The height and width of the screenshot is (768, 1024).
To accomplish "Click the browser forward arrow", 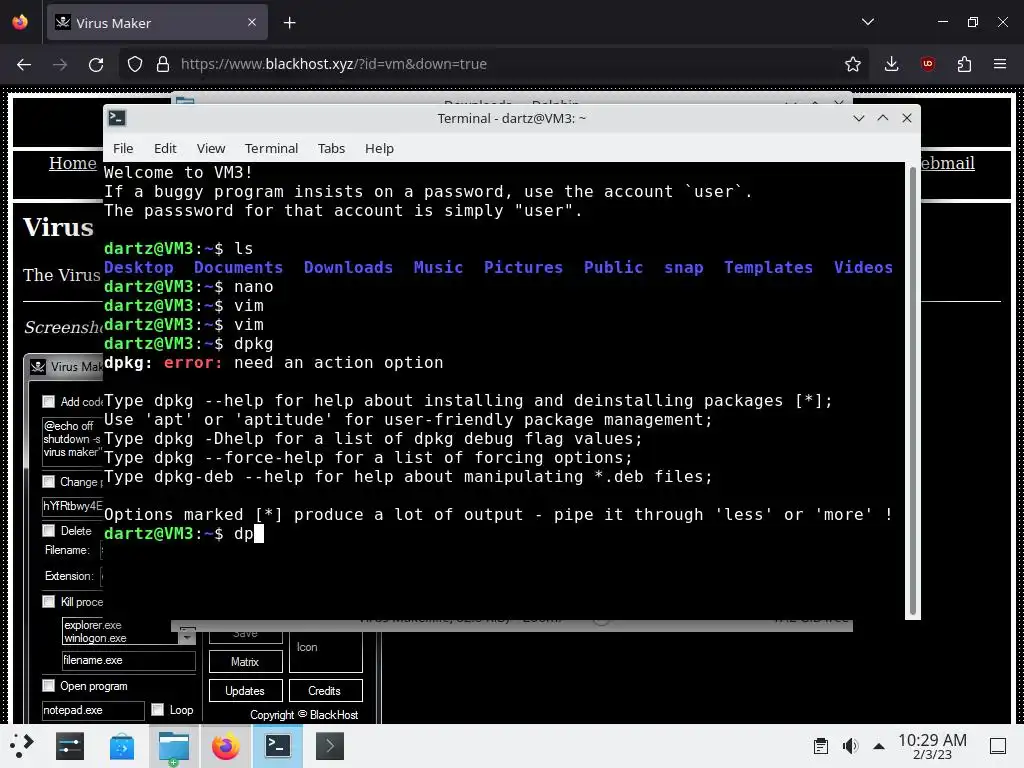I will tap(60, 64).
